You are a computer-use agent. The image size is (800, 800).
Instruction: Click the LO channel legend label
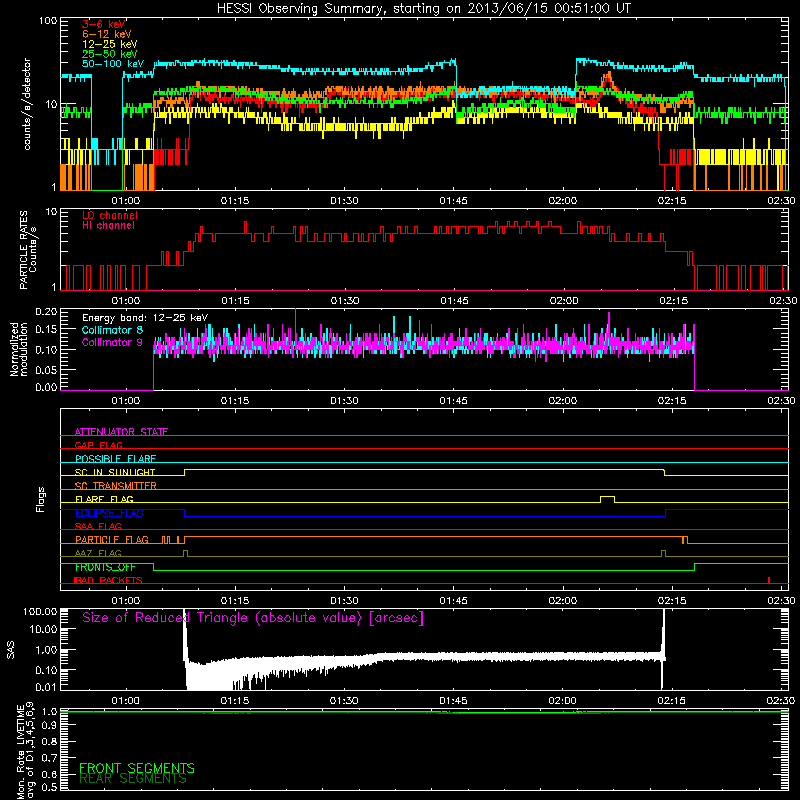tap(110, 215)
